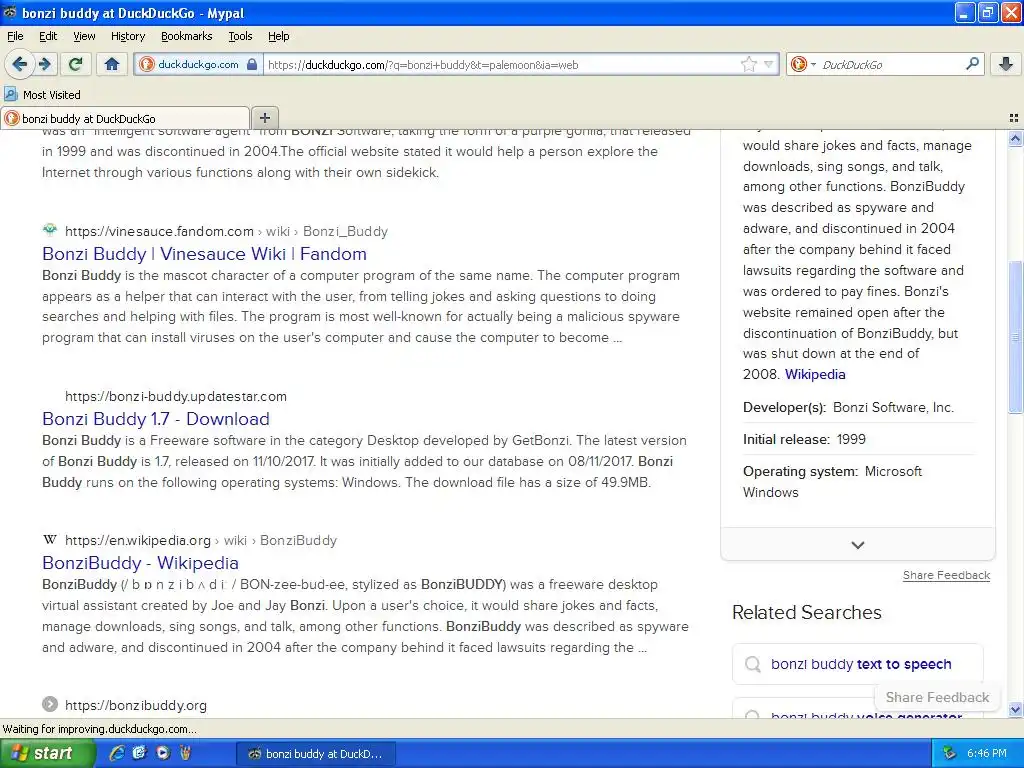Click the DuckDuckGo search engine icon
Viewport: 1024px width, 768px height.
coord(798,64)
